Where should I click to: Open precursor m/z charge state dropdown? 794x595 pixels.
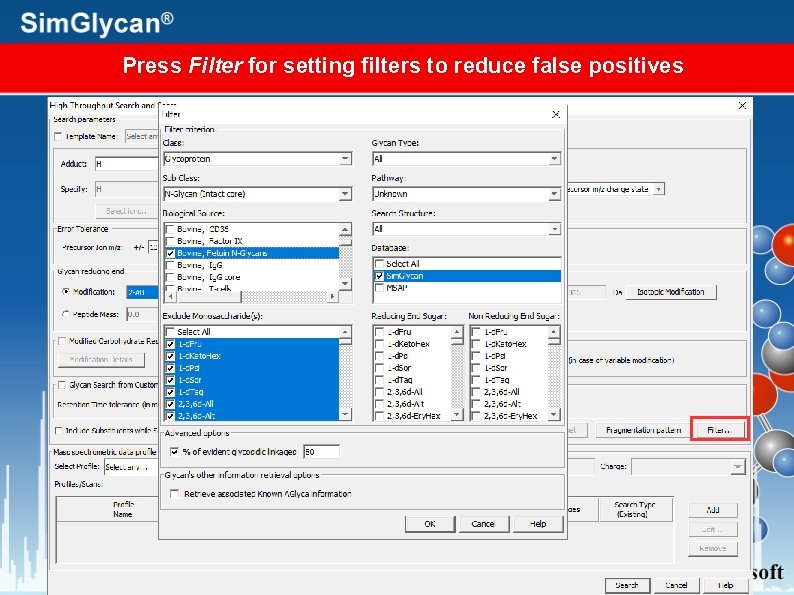(x=658, y=189)
